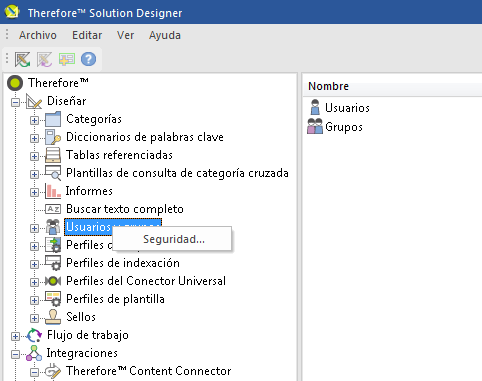Select the Tablas referenciadas label

pyautogui.click(x=119, y=155)
